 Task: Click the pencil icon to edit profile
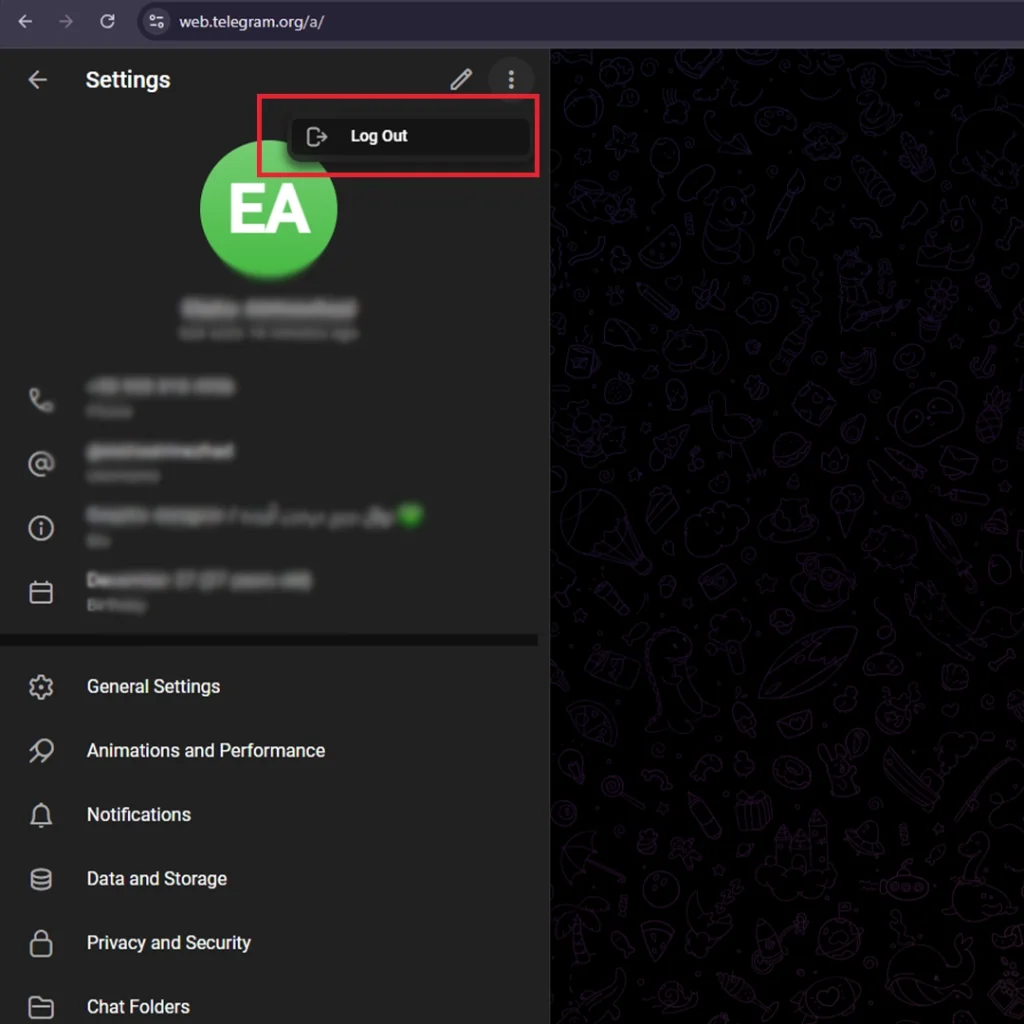click(x=461, y=79)
